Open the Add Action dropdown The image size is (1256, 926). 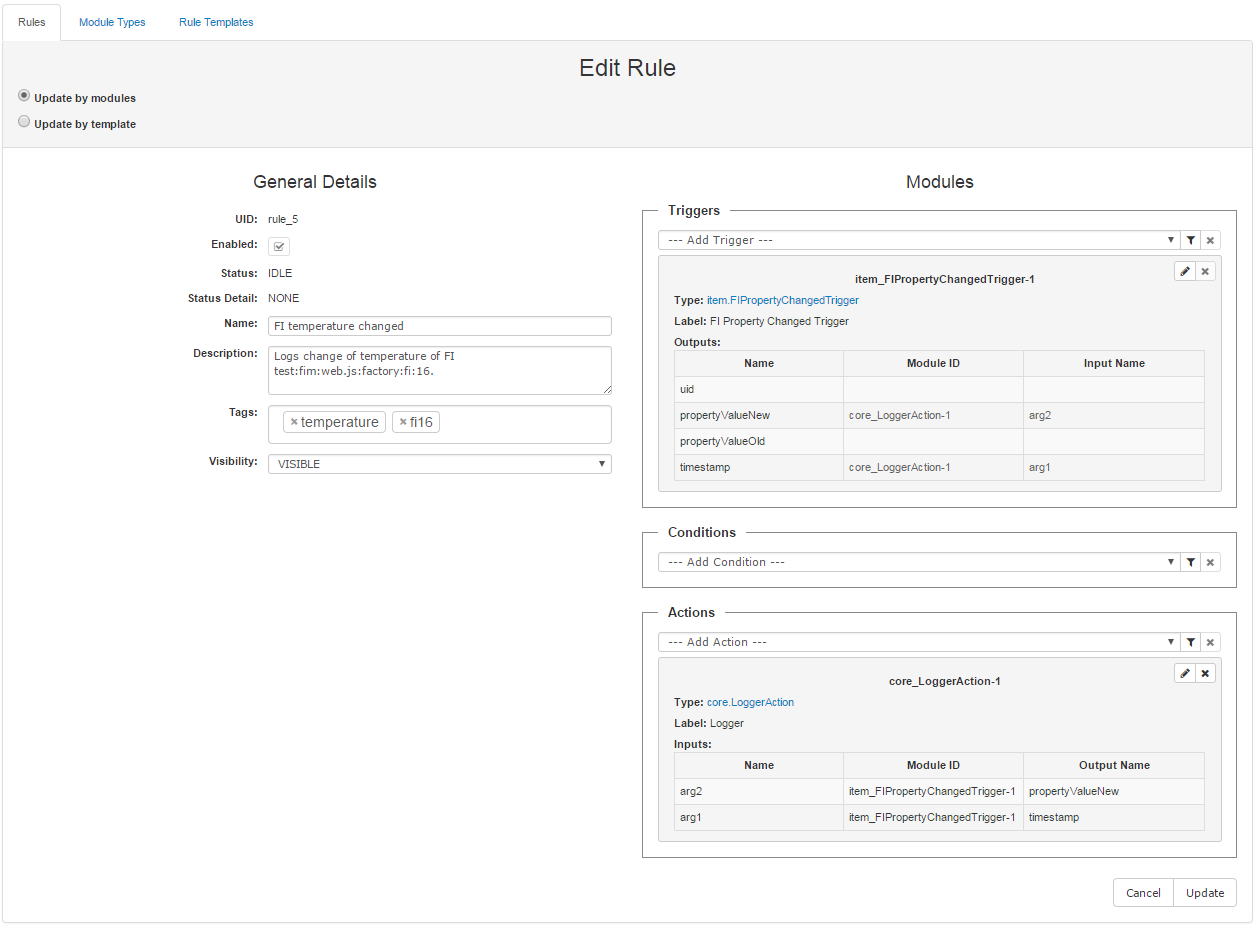click(918, 642)
